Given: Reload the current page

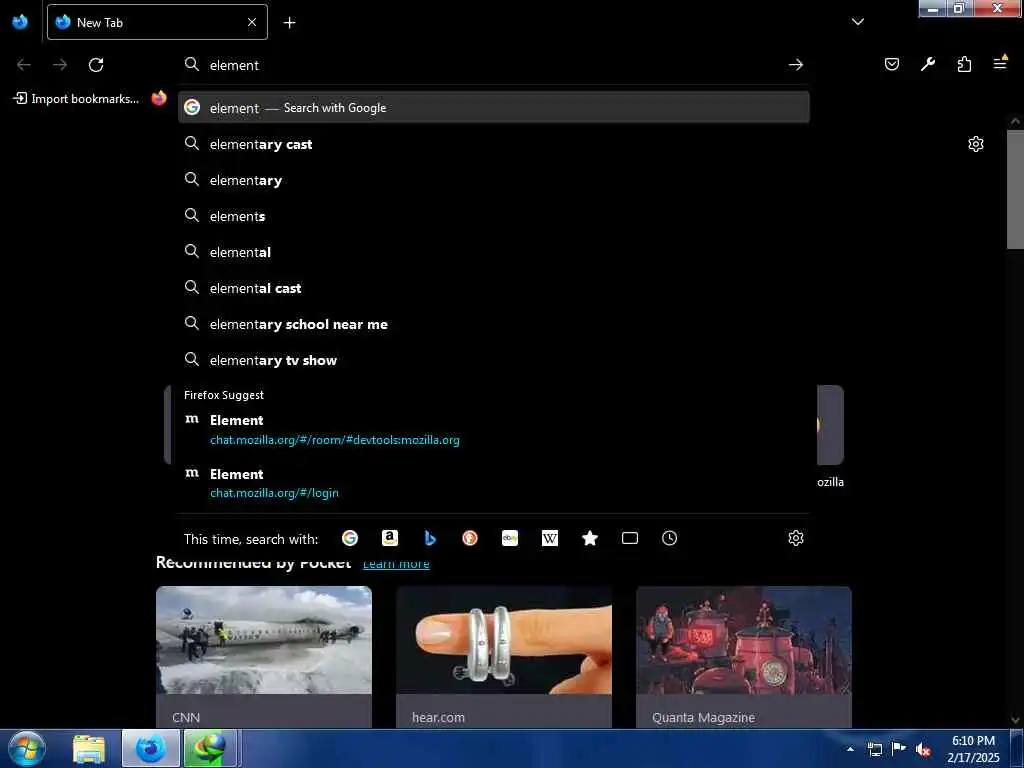Looking at the screenshot, I should 96,65.
